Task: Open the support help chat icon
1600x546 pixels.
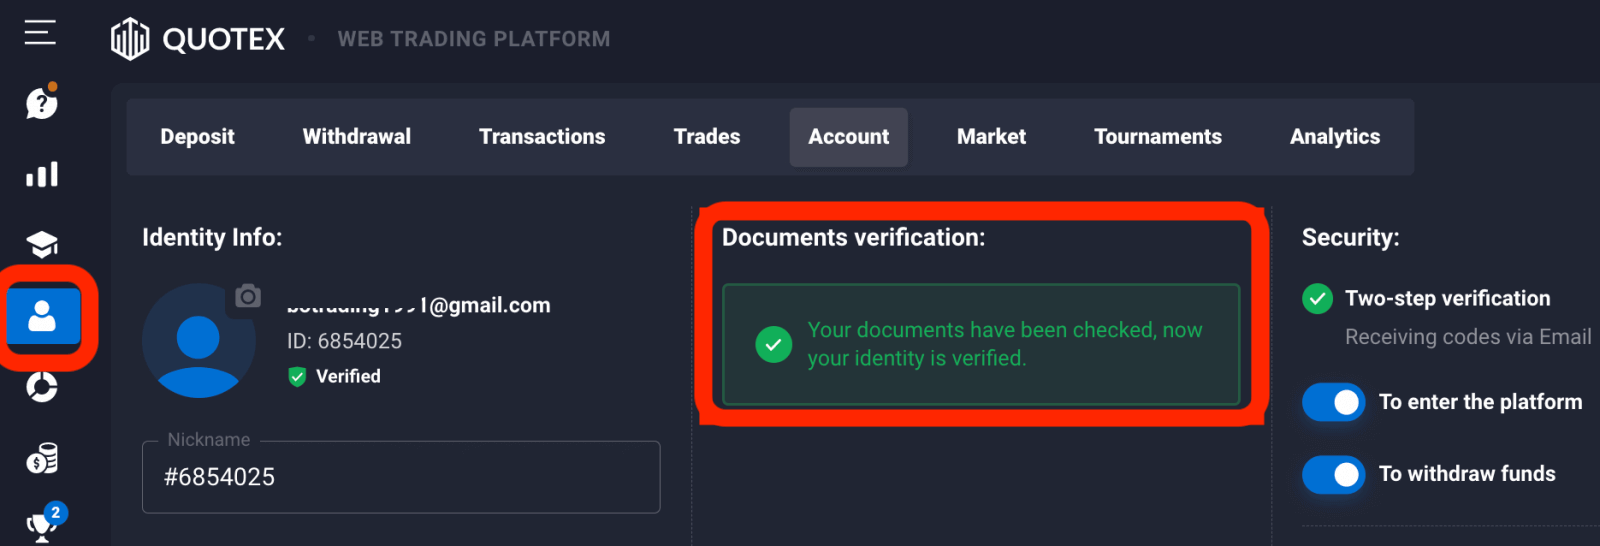Action: (x=41, y=102)
